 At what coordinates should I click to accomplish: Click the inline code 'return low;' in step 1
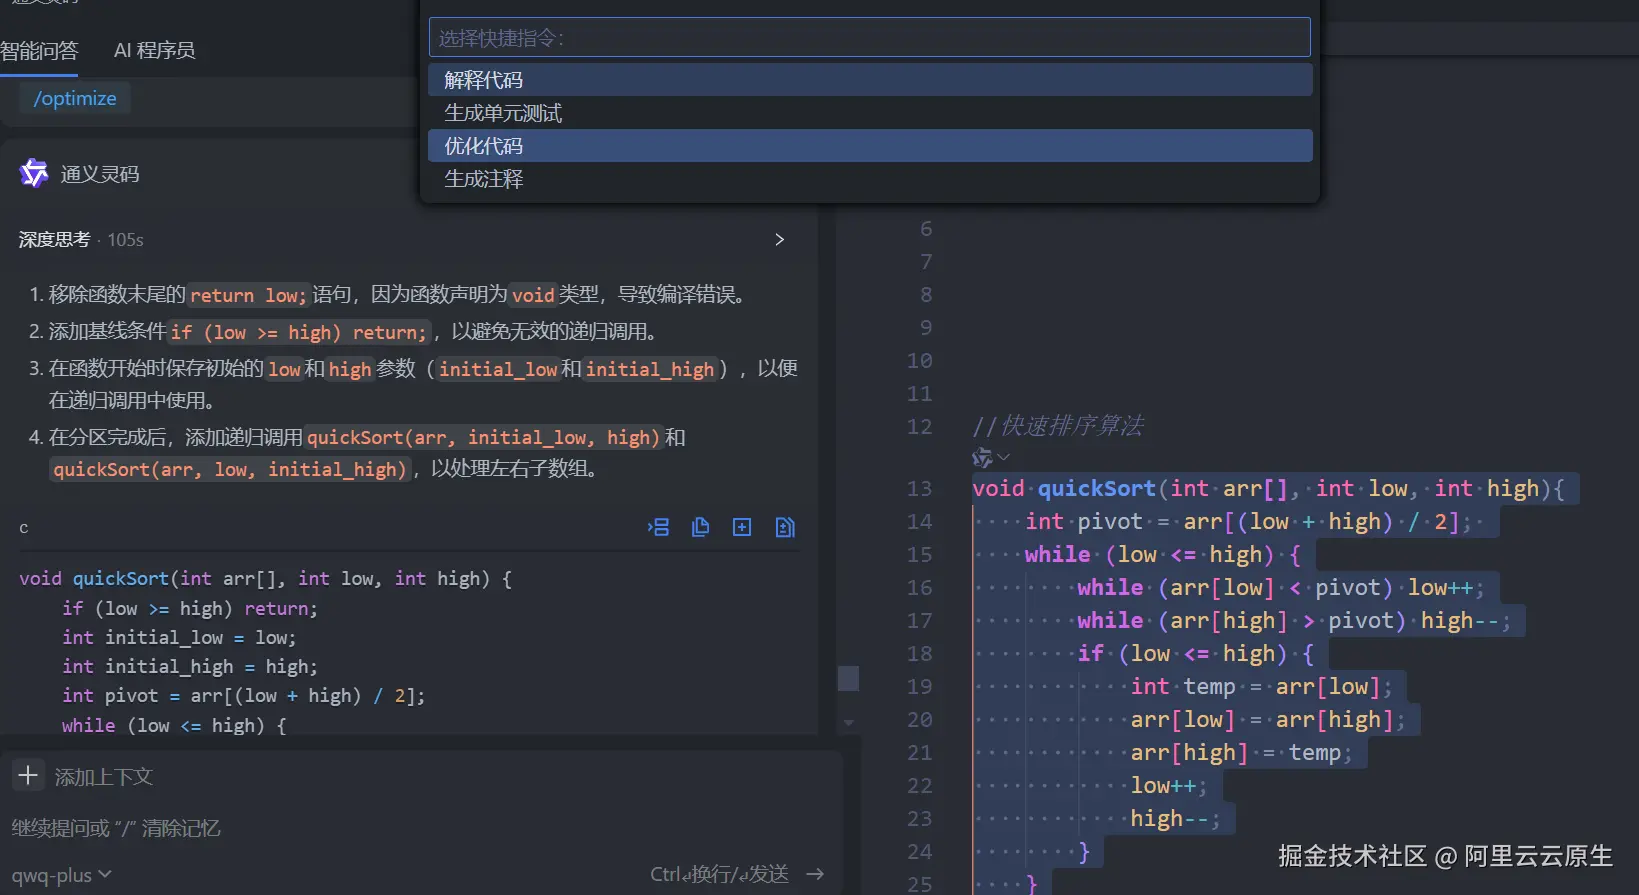248,296
